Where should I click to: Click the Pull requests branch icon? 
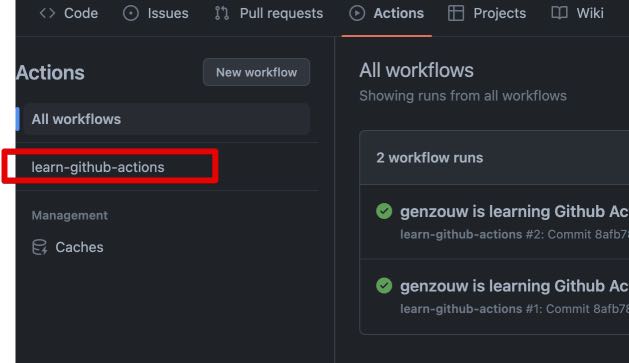pos(221,13)
